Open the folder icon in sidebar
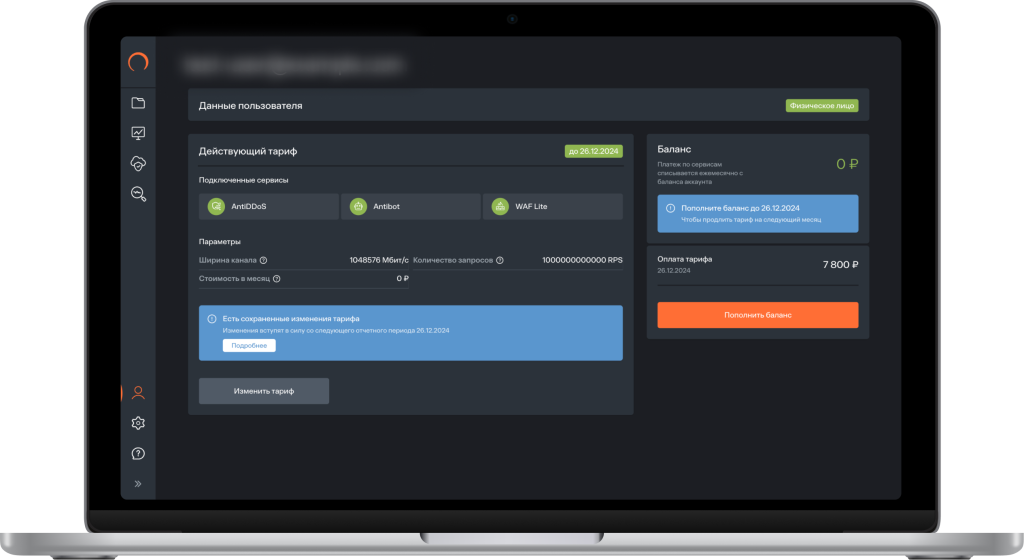Viewport: 1024px width, 560px height. 138,103
